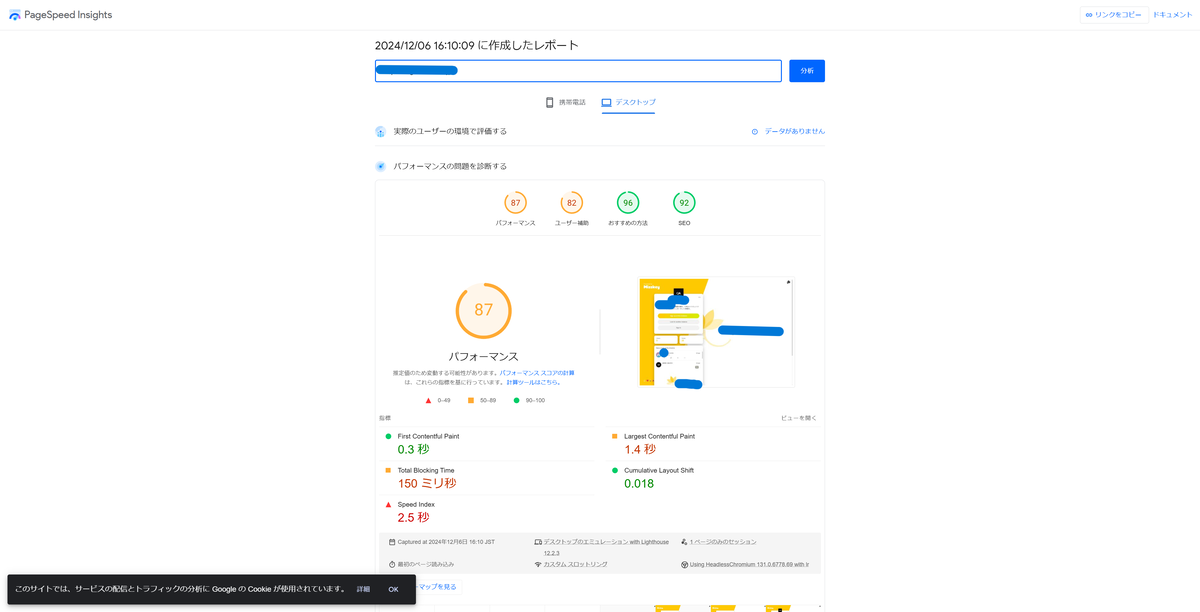Click the link-copy chain icon

click(1089, 15)
